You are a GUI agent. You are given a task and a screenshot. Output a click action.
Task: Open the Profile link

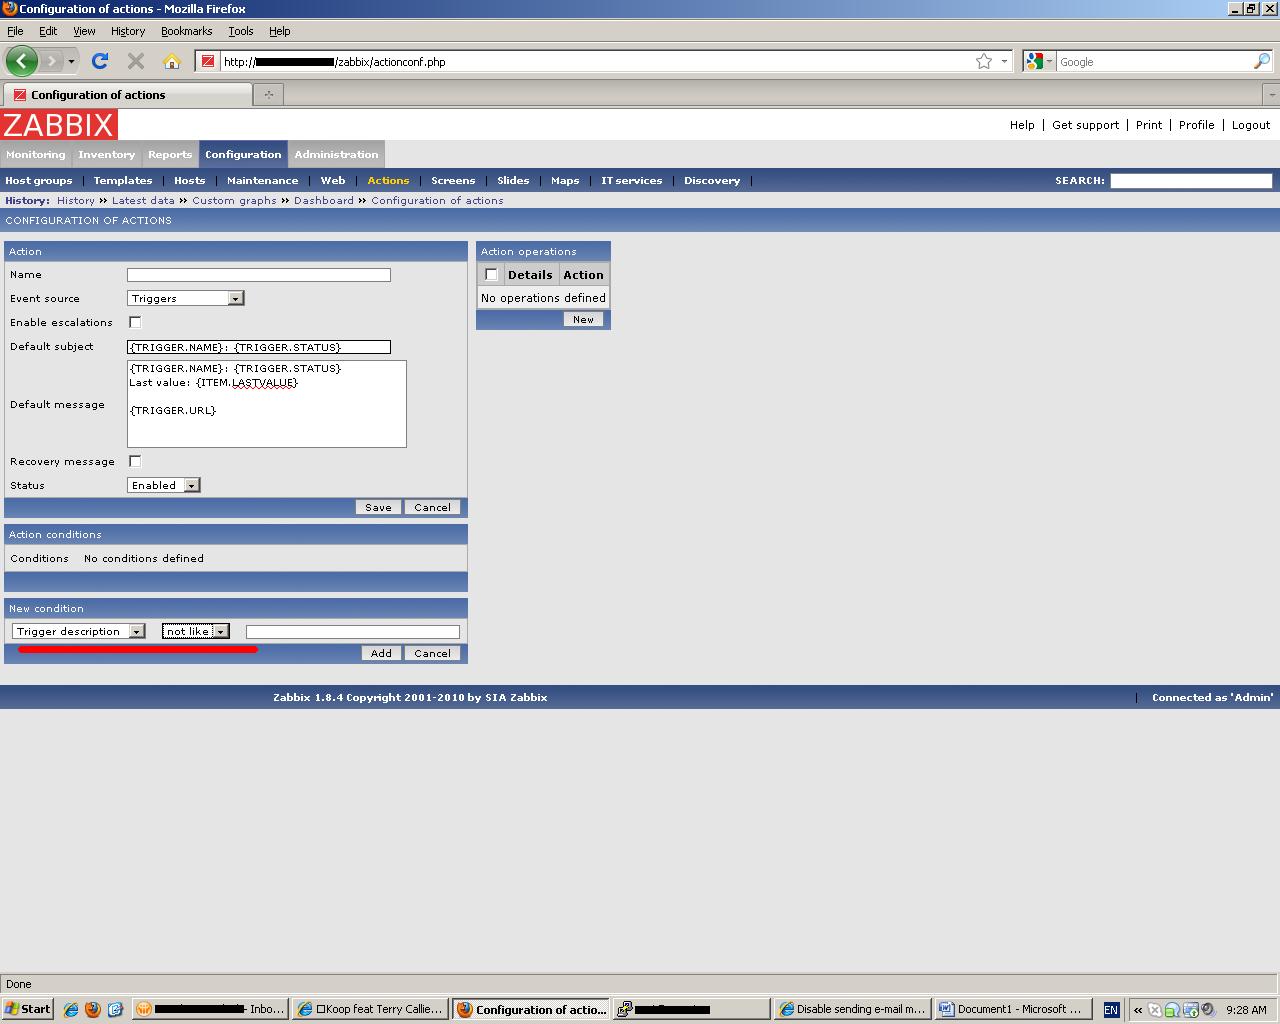click(1196, 125)
